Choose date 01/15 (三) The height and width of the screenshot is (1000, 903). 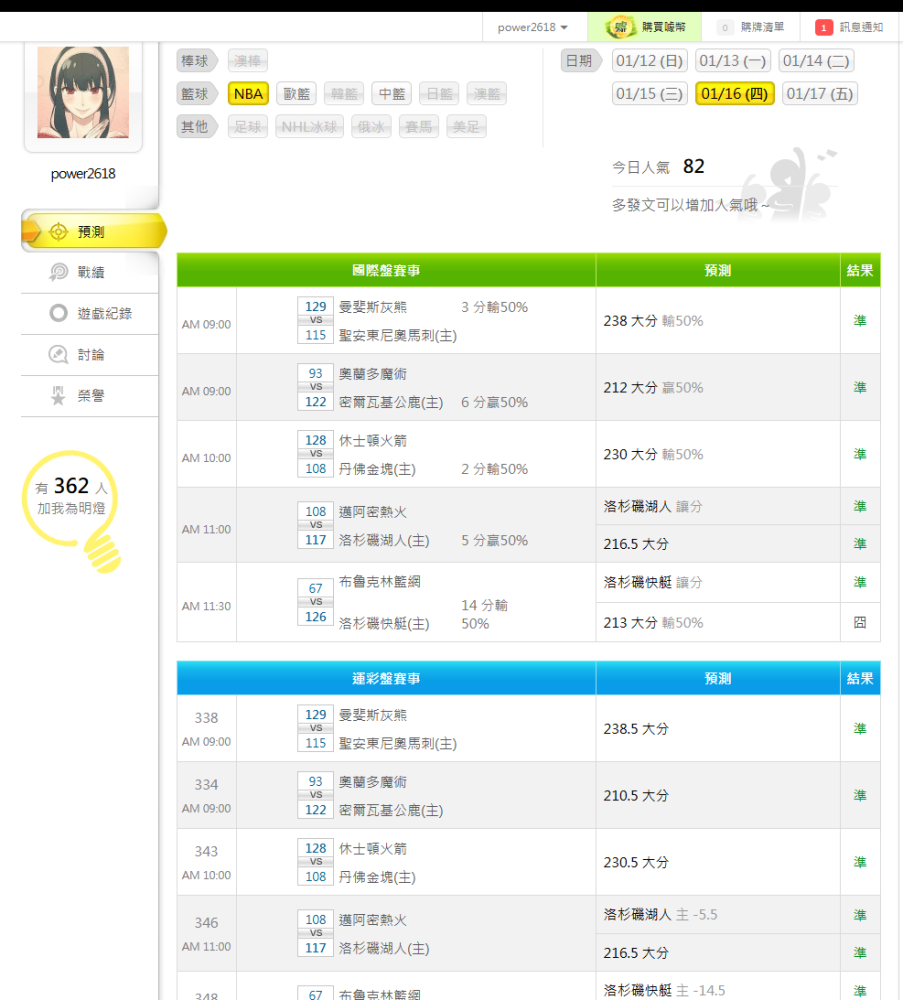point(650,94)
